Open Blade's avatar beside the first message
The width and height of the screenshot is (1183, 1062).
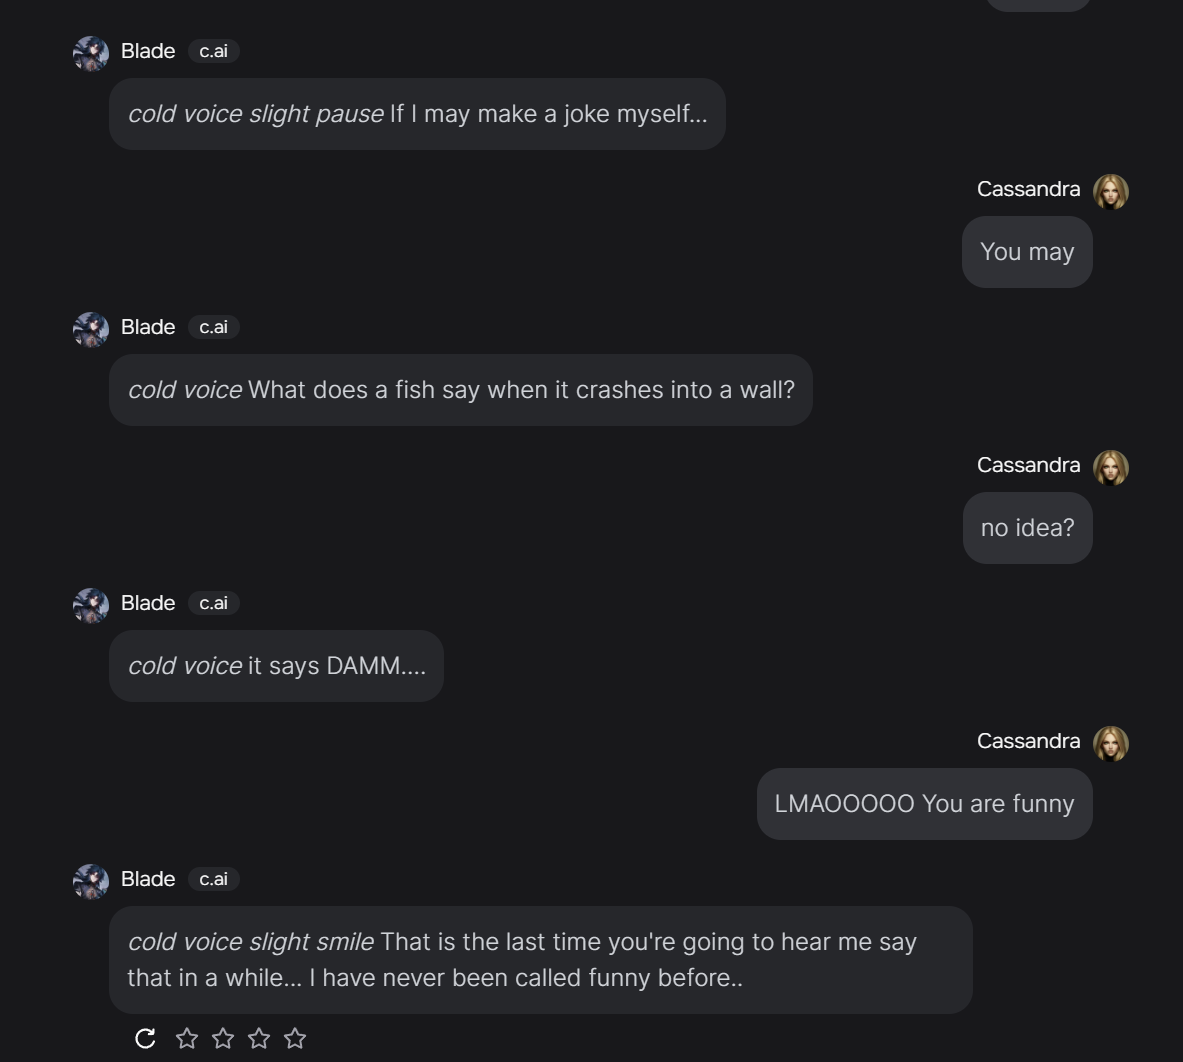click(91, 54)
